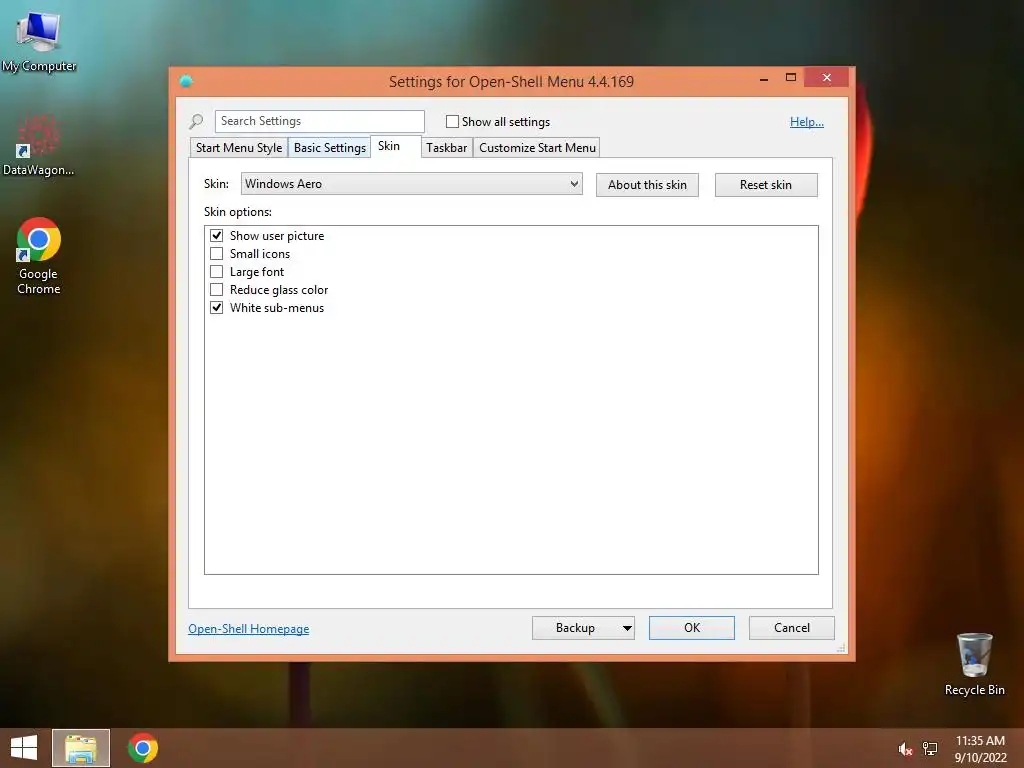Viewport: 1024px width, 768px height.
Task: Open the Help link
Action: click(807, 121)
